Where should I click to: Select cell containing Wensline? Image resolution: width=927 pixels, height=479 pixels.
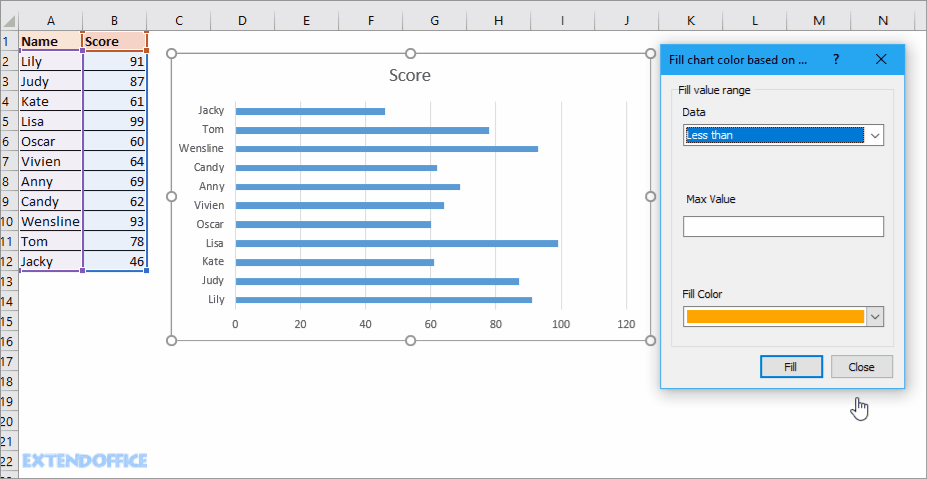51,221
